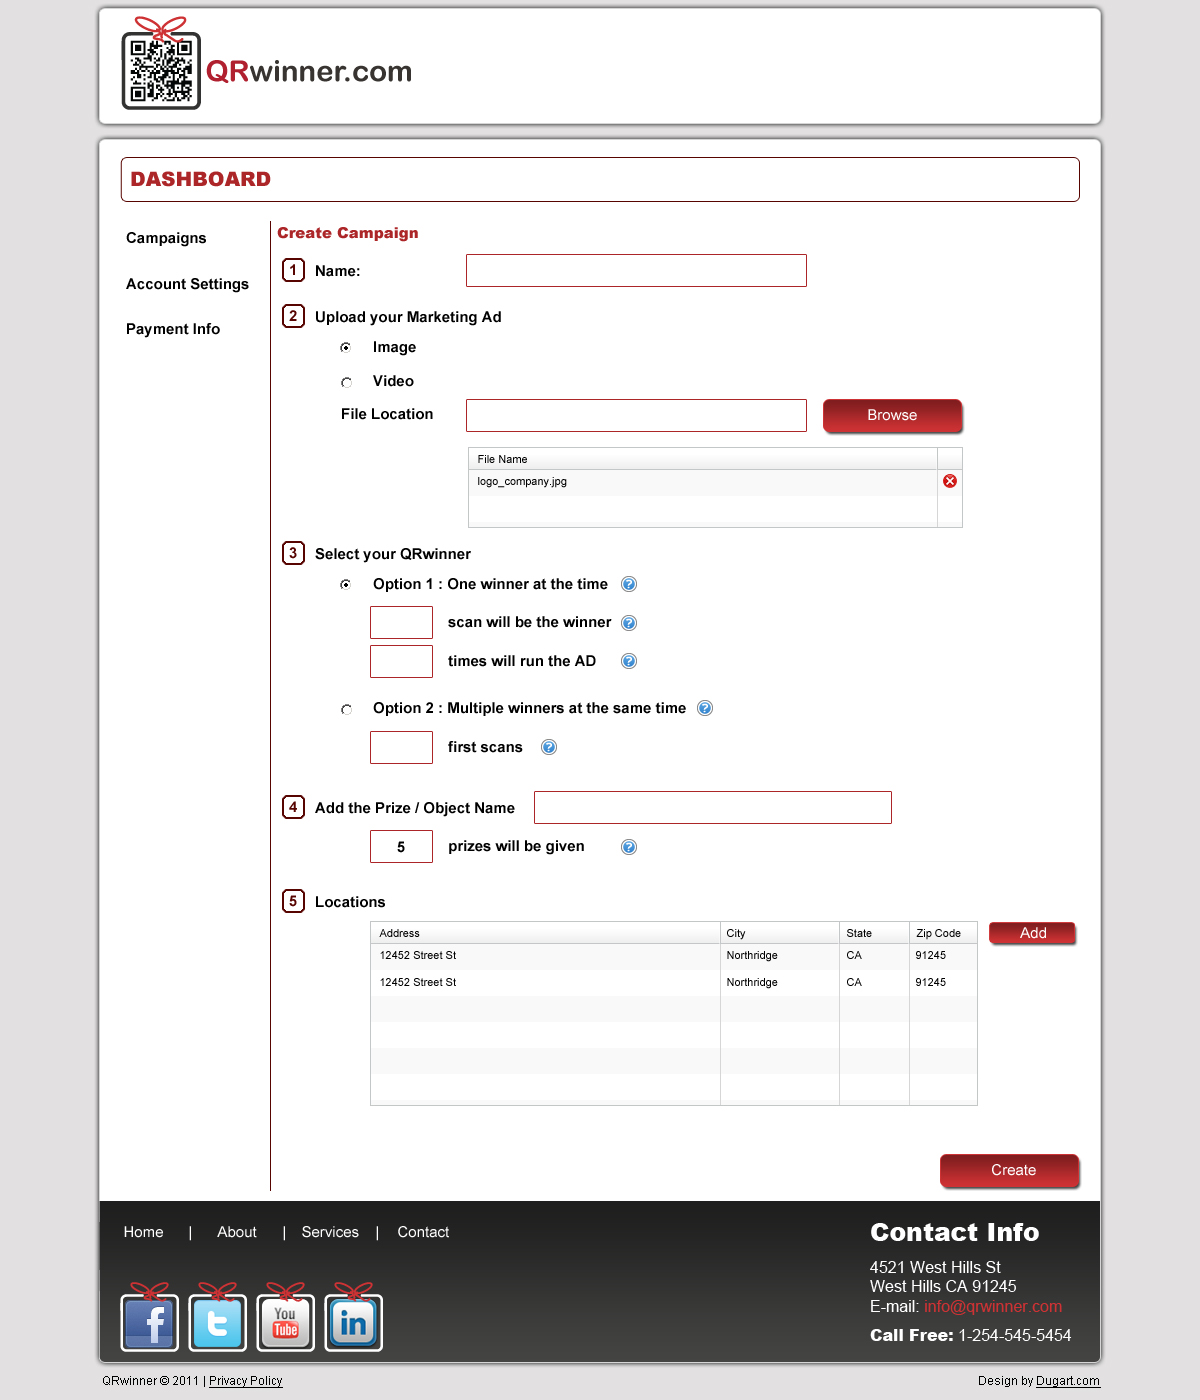The width and height of the screenshot is (1200, 1400).
Task: Open Account Settings in the sidebar
Action: [x=187, y=284]
